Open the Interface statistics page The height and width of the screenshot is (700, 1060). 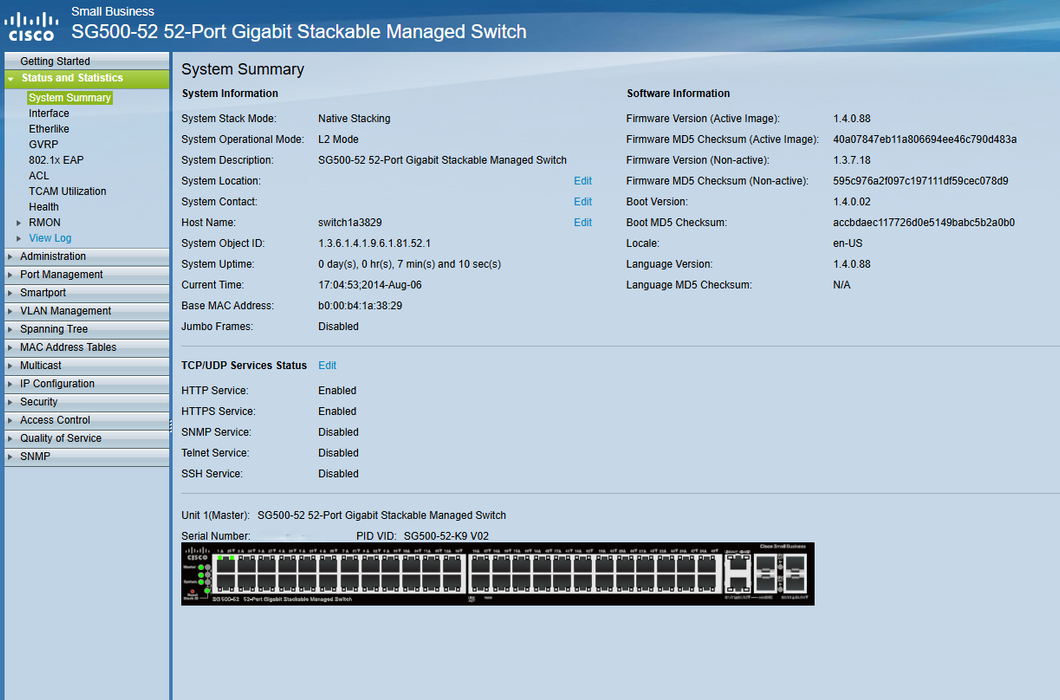click(x=49, y=113)
